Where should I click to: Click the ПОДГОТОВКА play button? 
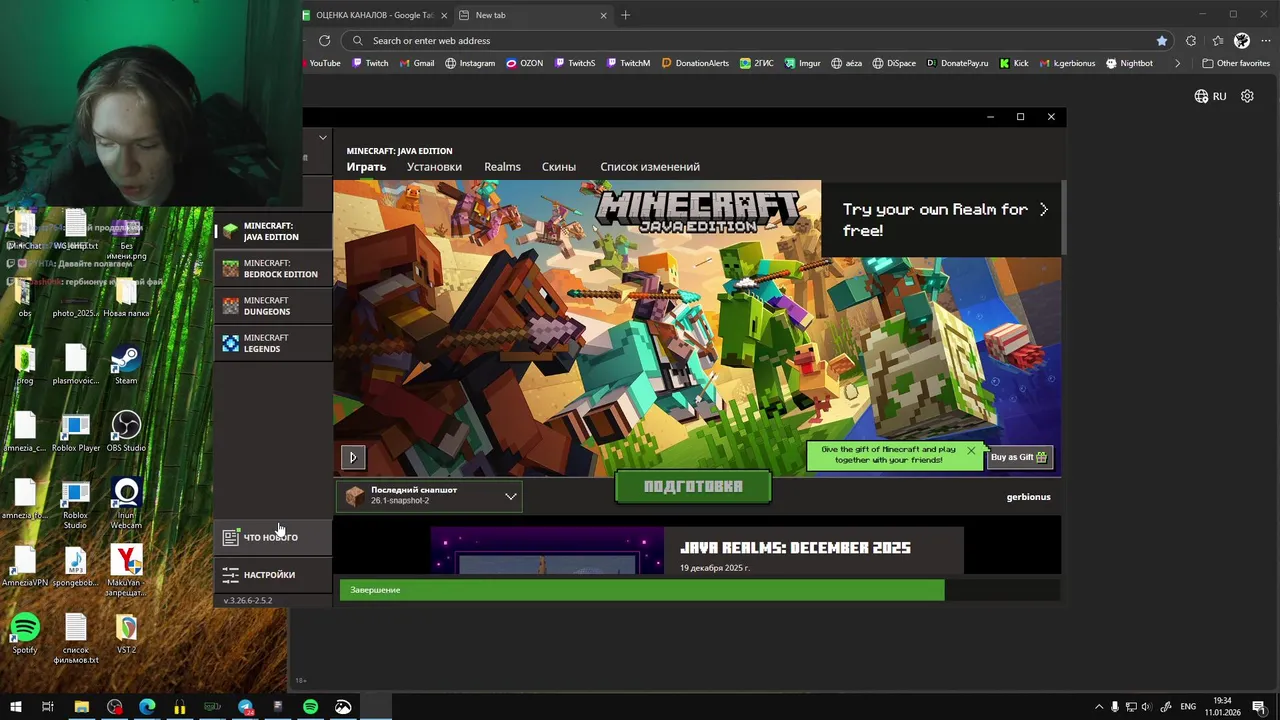[693, 487]
